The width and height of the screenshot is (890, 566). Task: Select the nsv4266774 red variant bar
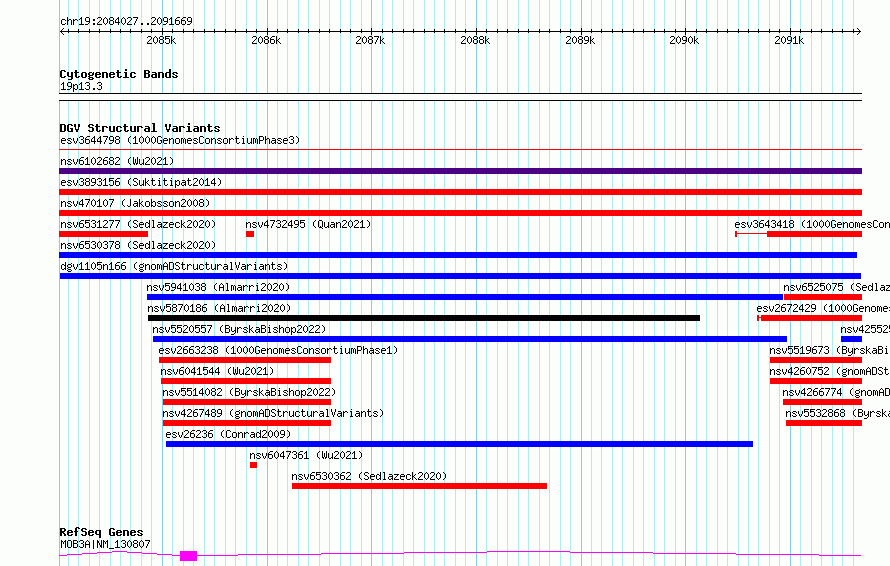pyautogui.click(x=822, y=402)
